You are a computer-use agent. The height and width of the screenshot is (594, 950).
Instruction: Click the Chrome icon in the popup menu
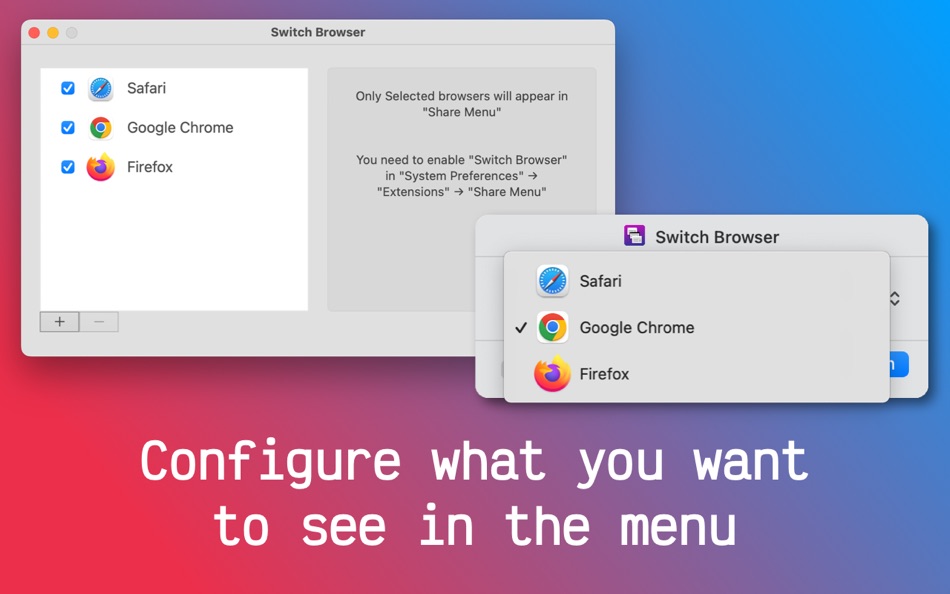point(552,327)
